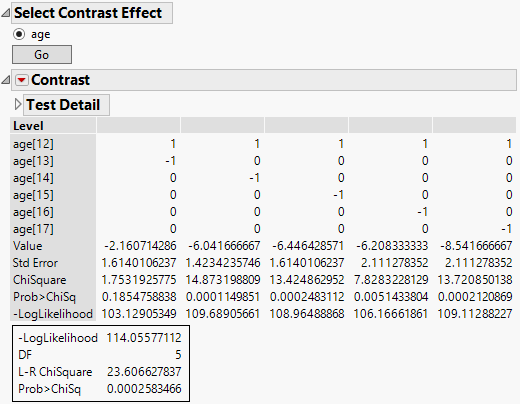Click the DF value in summary box
520x404 pixels.
click(x=178, y=355)
